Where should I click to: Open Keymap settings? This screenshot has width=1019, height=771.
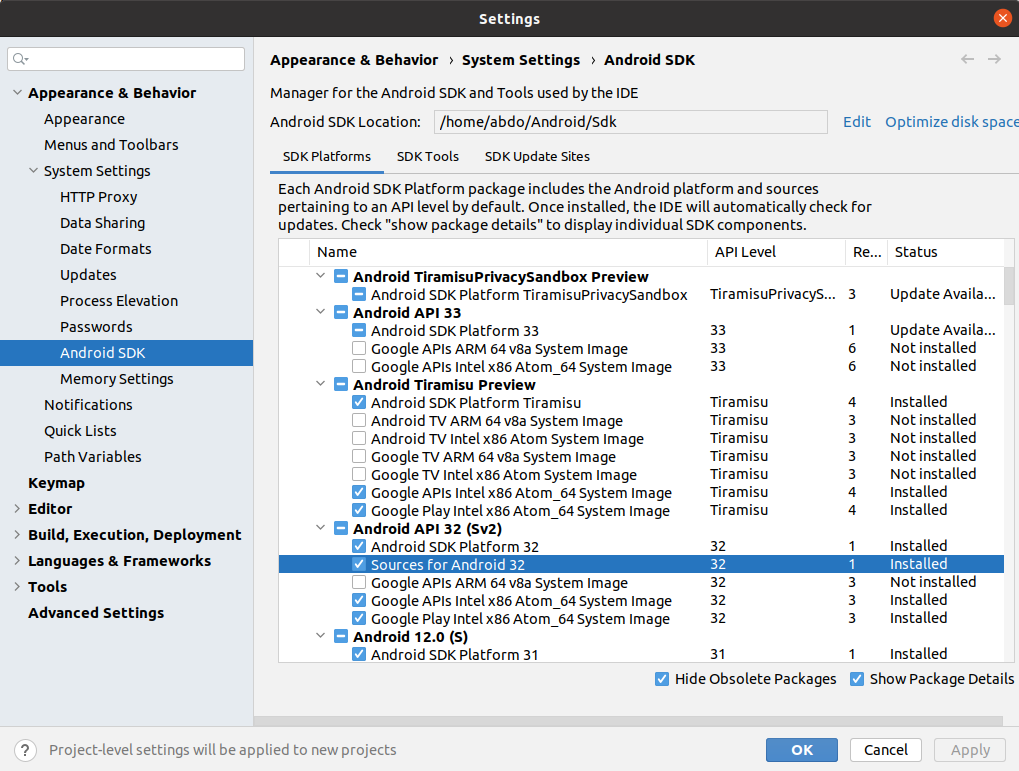57,483
